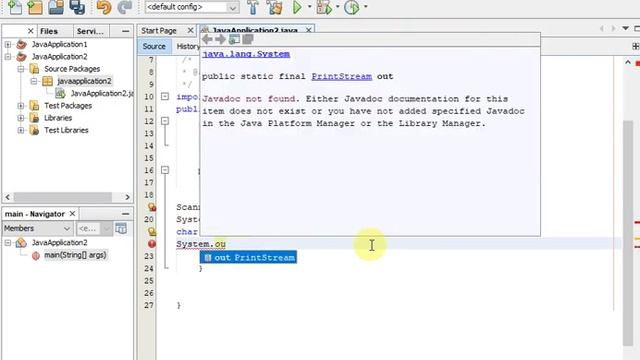The height and width of the screenshot is (360, 640).
Task: Click the Projects panel horizontal scrollbar
Action: tap(63, 197)
